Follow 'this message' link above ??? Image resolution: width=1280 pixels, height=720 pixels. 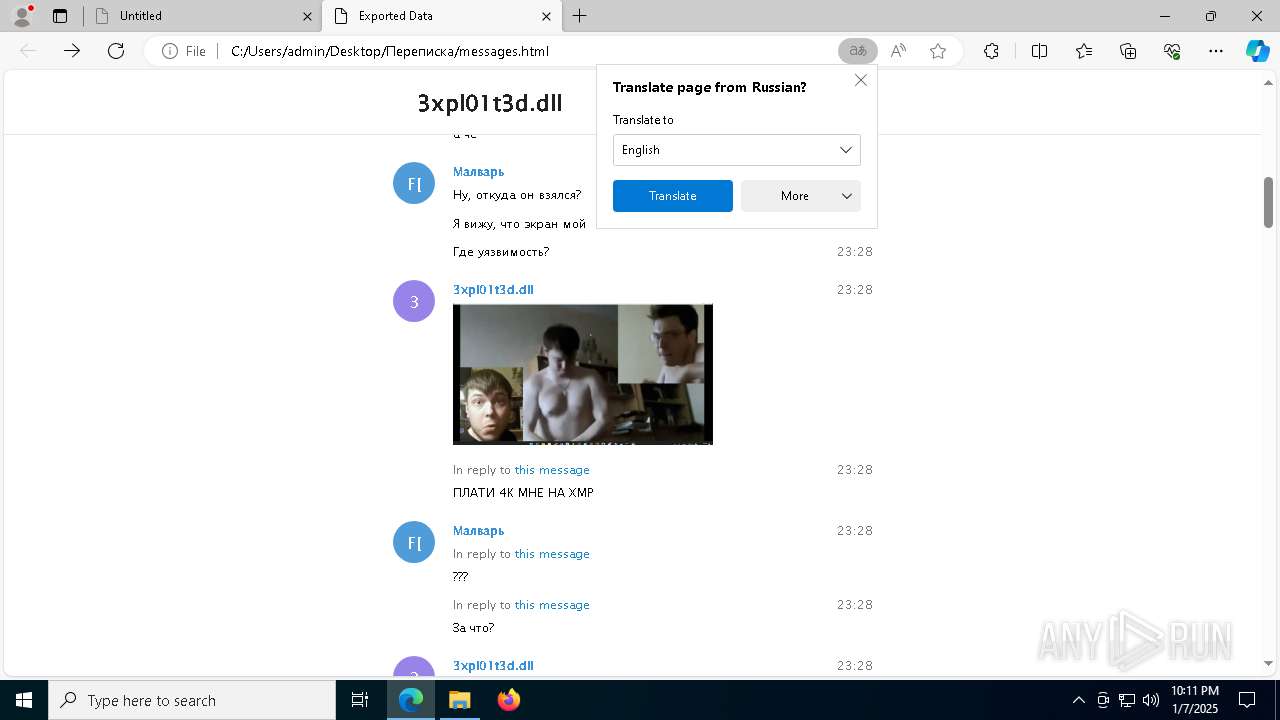click(x=552, y=554)
